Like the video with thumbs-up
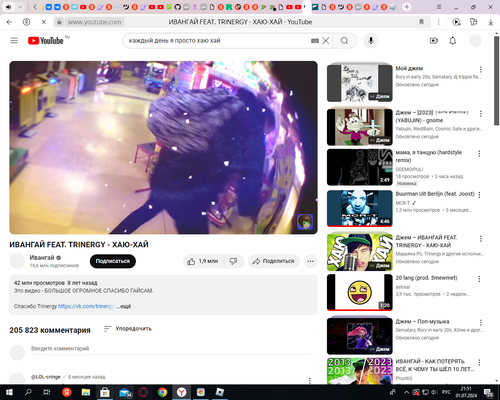The width and height of the screenshot is (500, 400). click(203, 261)
